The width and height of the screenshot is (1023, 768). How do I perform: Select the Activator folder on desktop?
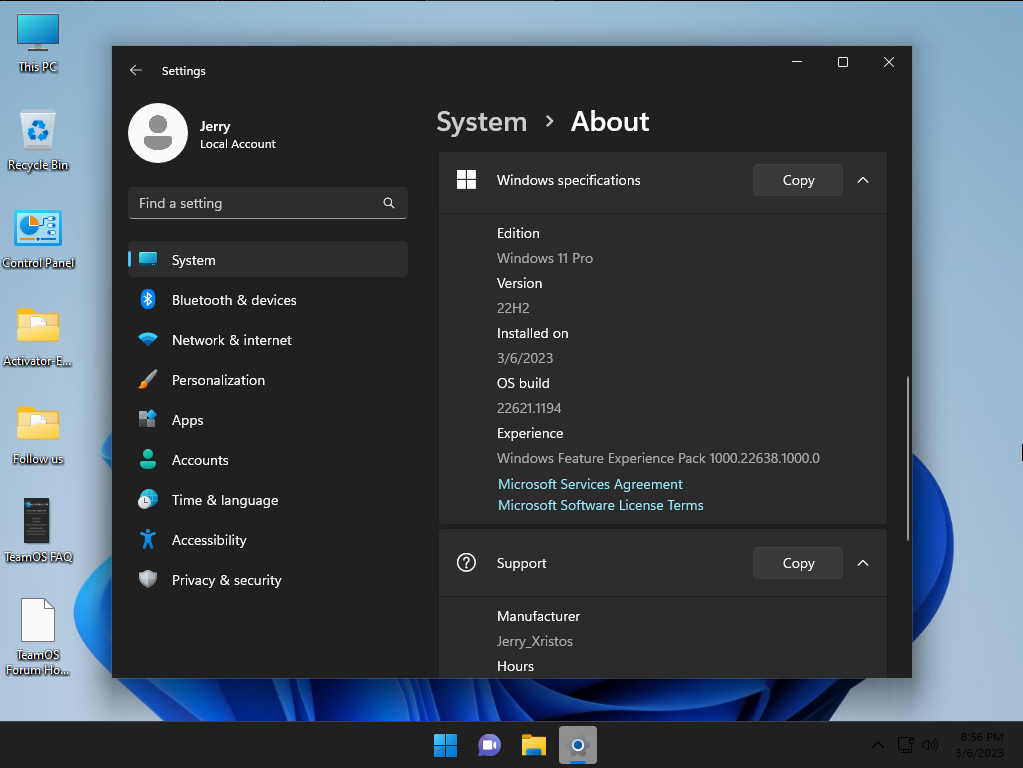coord(38,337)
